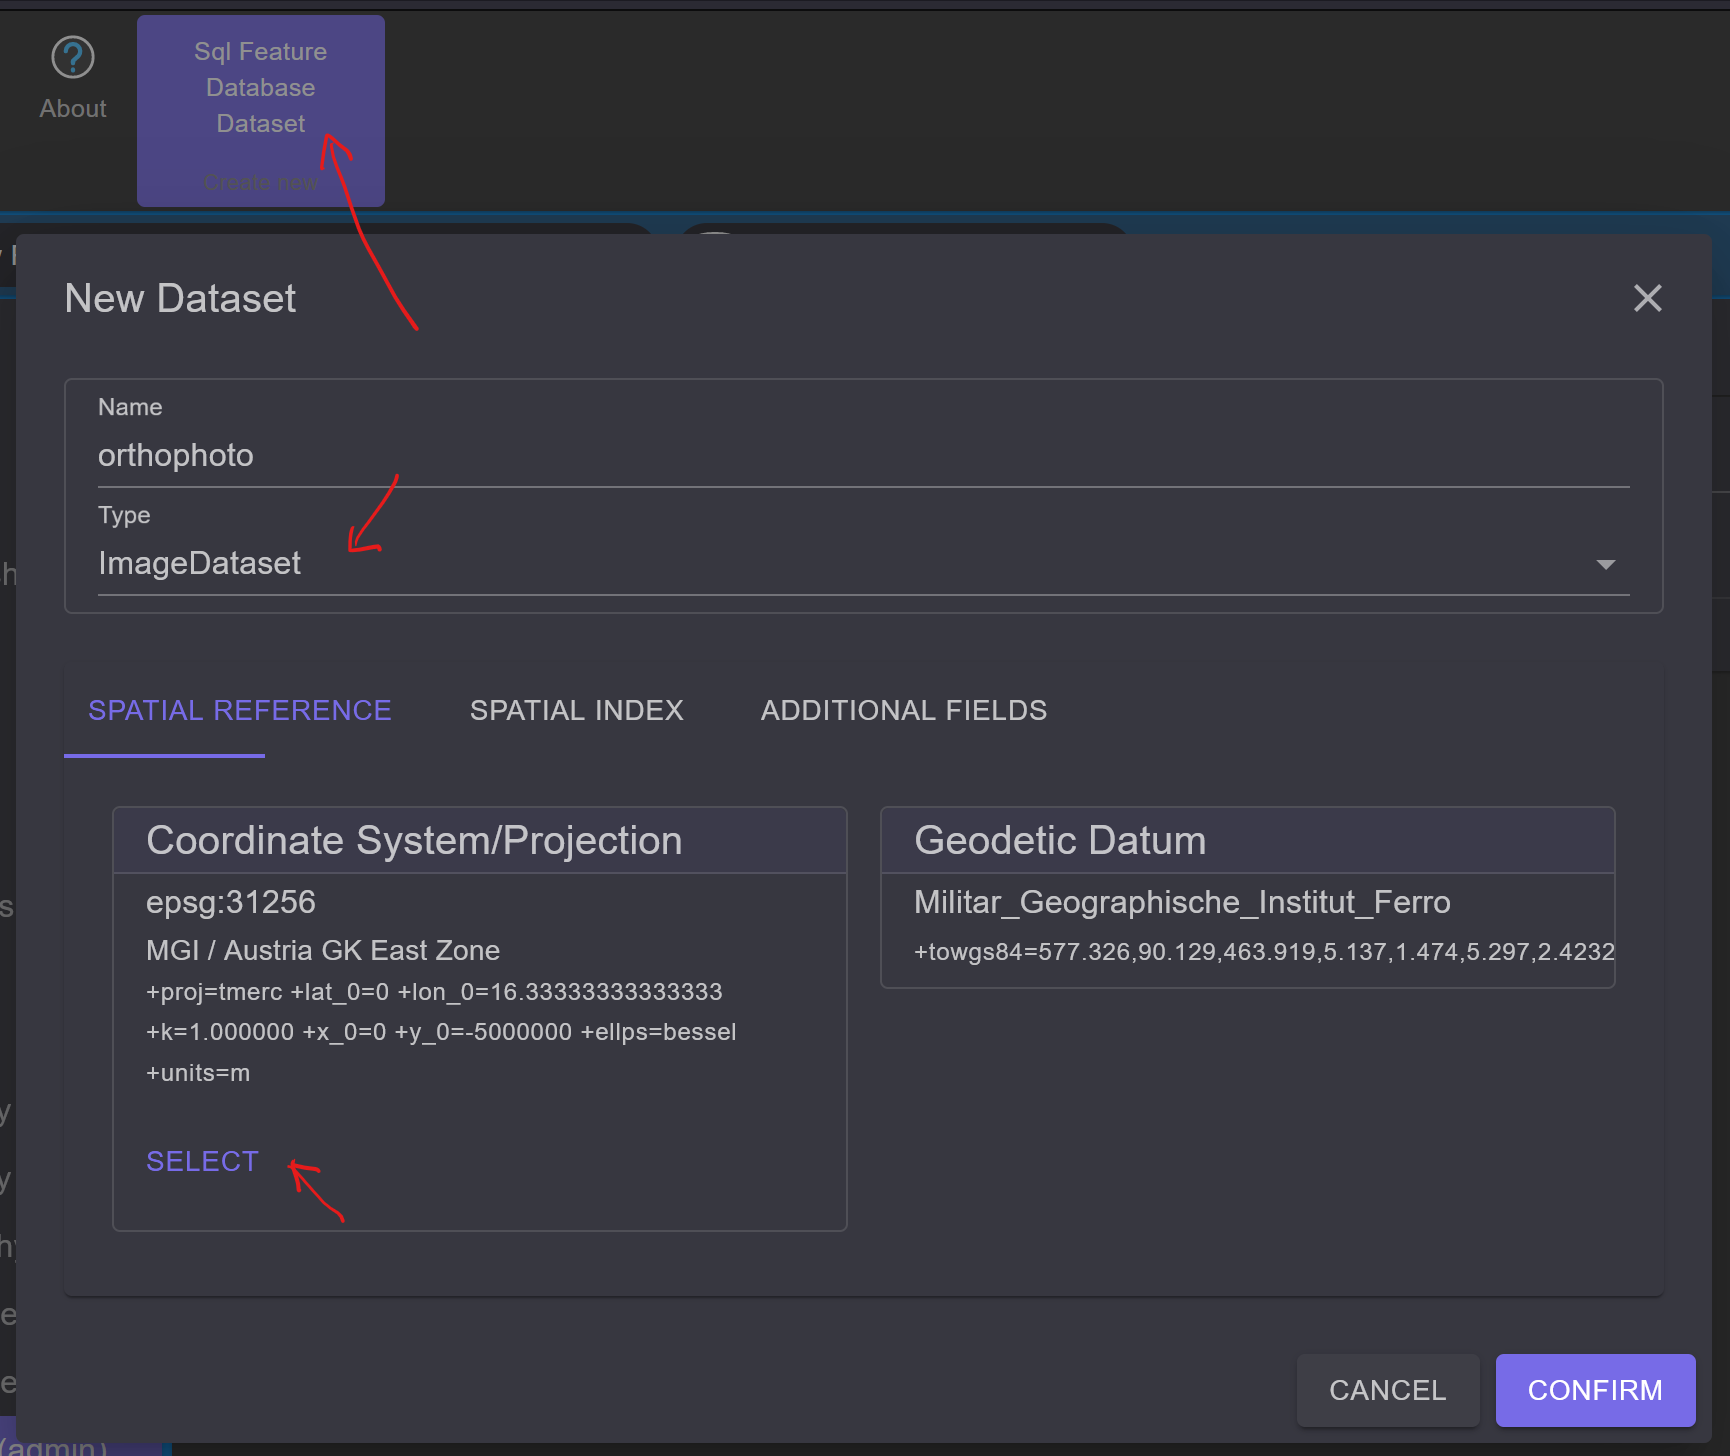
Task: Click the Coordinate System/Projection card header
Action: (x=480, y=840)
